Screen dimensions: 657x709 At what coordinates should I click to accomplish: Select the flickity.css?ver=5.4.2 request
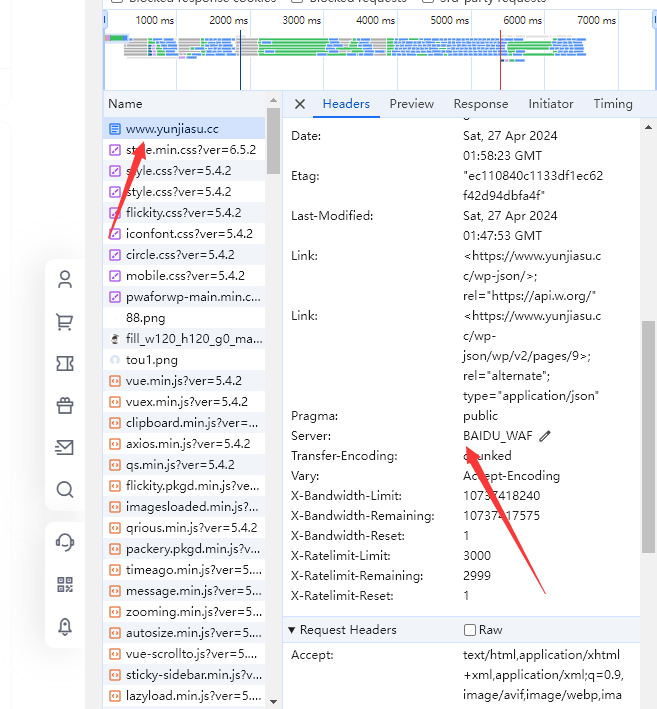[x=184, y=213]
